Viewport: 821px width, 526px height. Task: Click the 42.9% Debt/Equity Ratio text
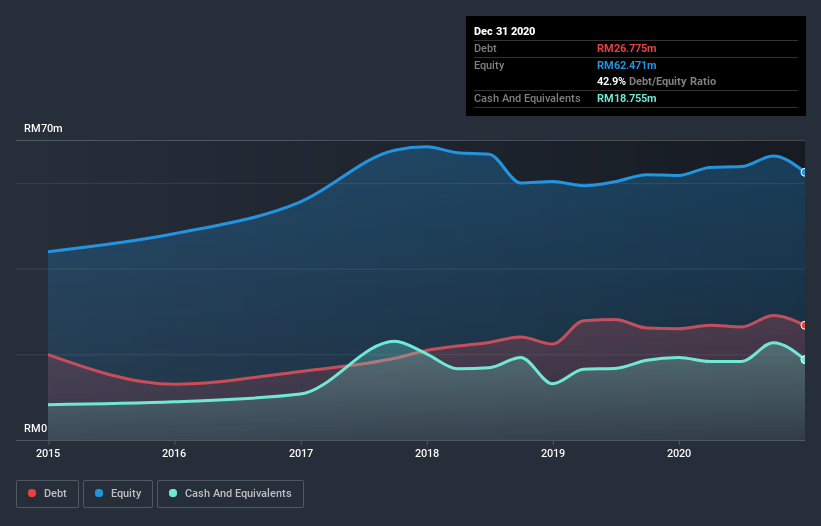pos(656,81)
